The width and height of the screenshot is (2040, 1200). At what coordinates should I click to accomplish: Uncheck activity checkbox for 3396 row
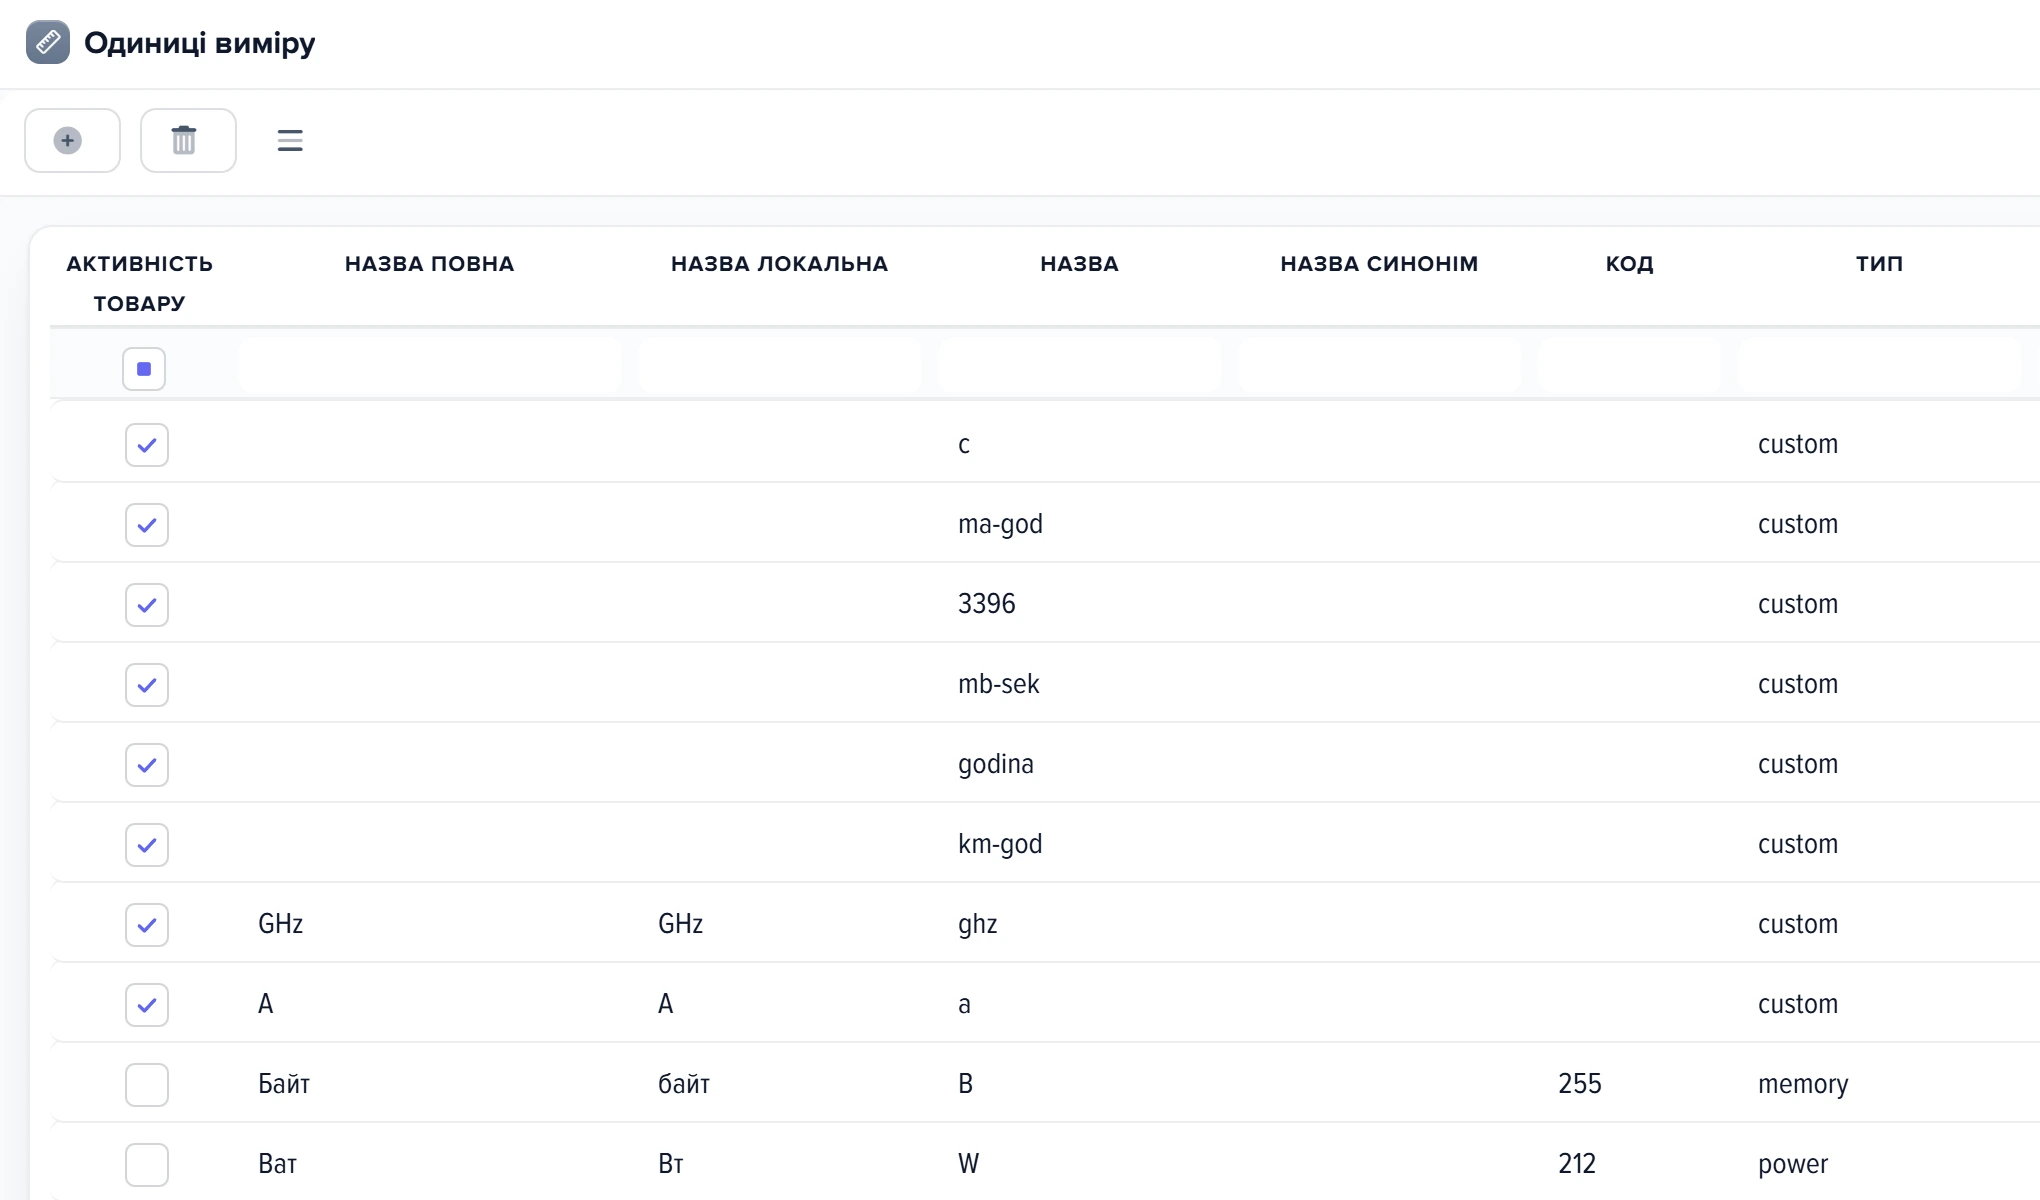(x=147, y=605)
